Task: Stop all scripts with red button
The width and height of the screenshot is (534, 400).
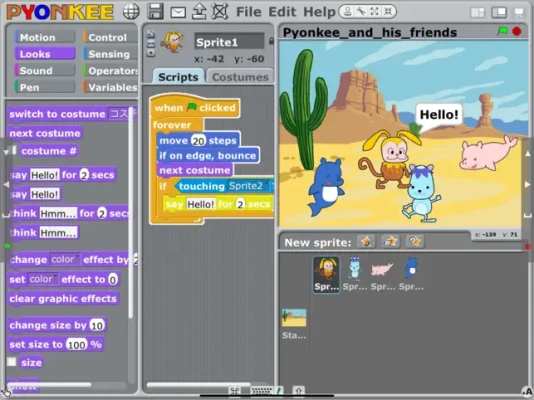Action: click(x=517, y=31)
